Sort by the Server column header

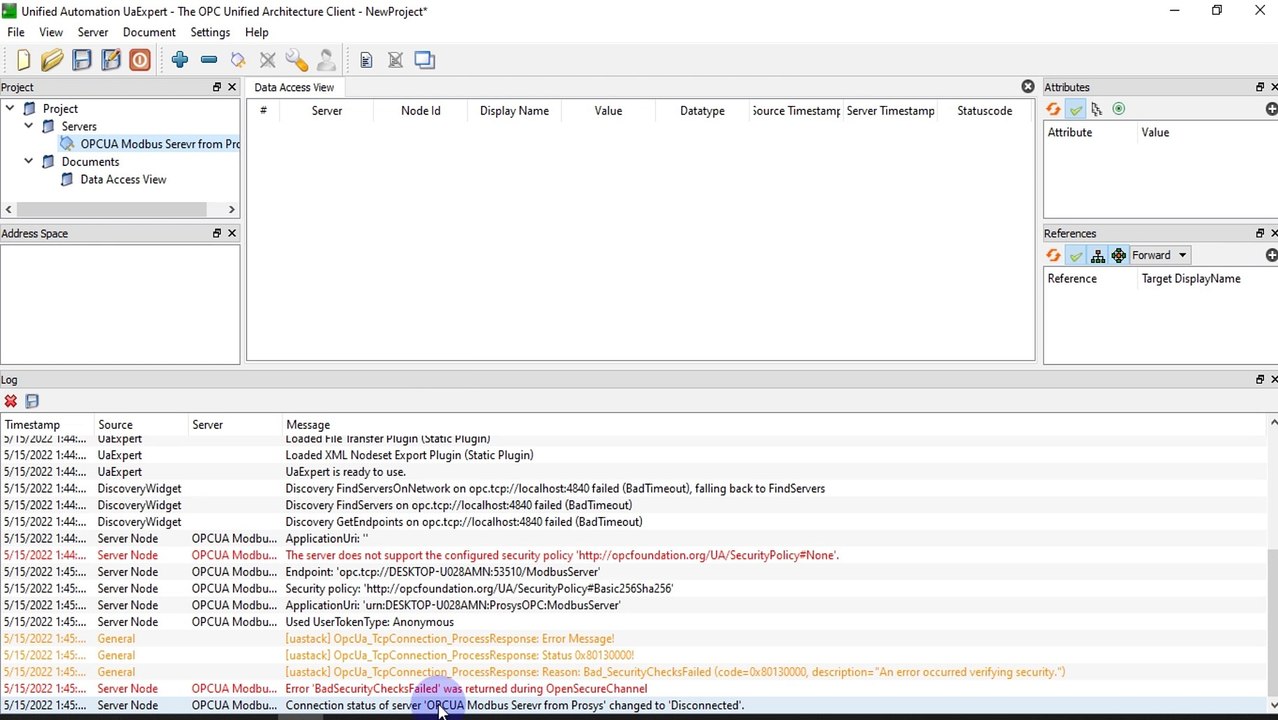(x=327, y=111)
